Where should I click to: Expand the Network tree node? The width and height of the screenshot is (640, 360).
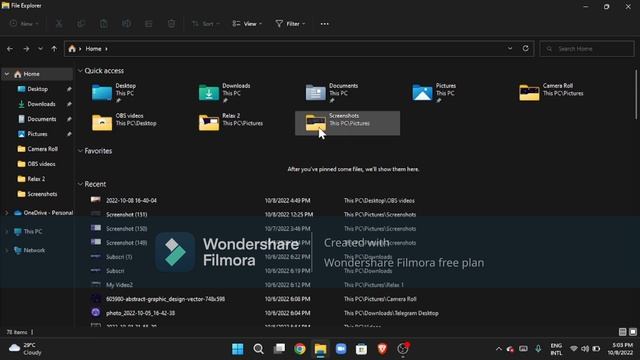pyautogui.click(x=7, y=250)
